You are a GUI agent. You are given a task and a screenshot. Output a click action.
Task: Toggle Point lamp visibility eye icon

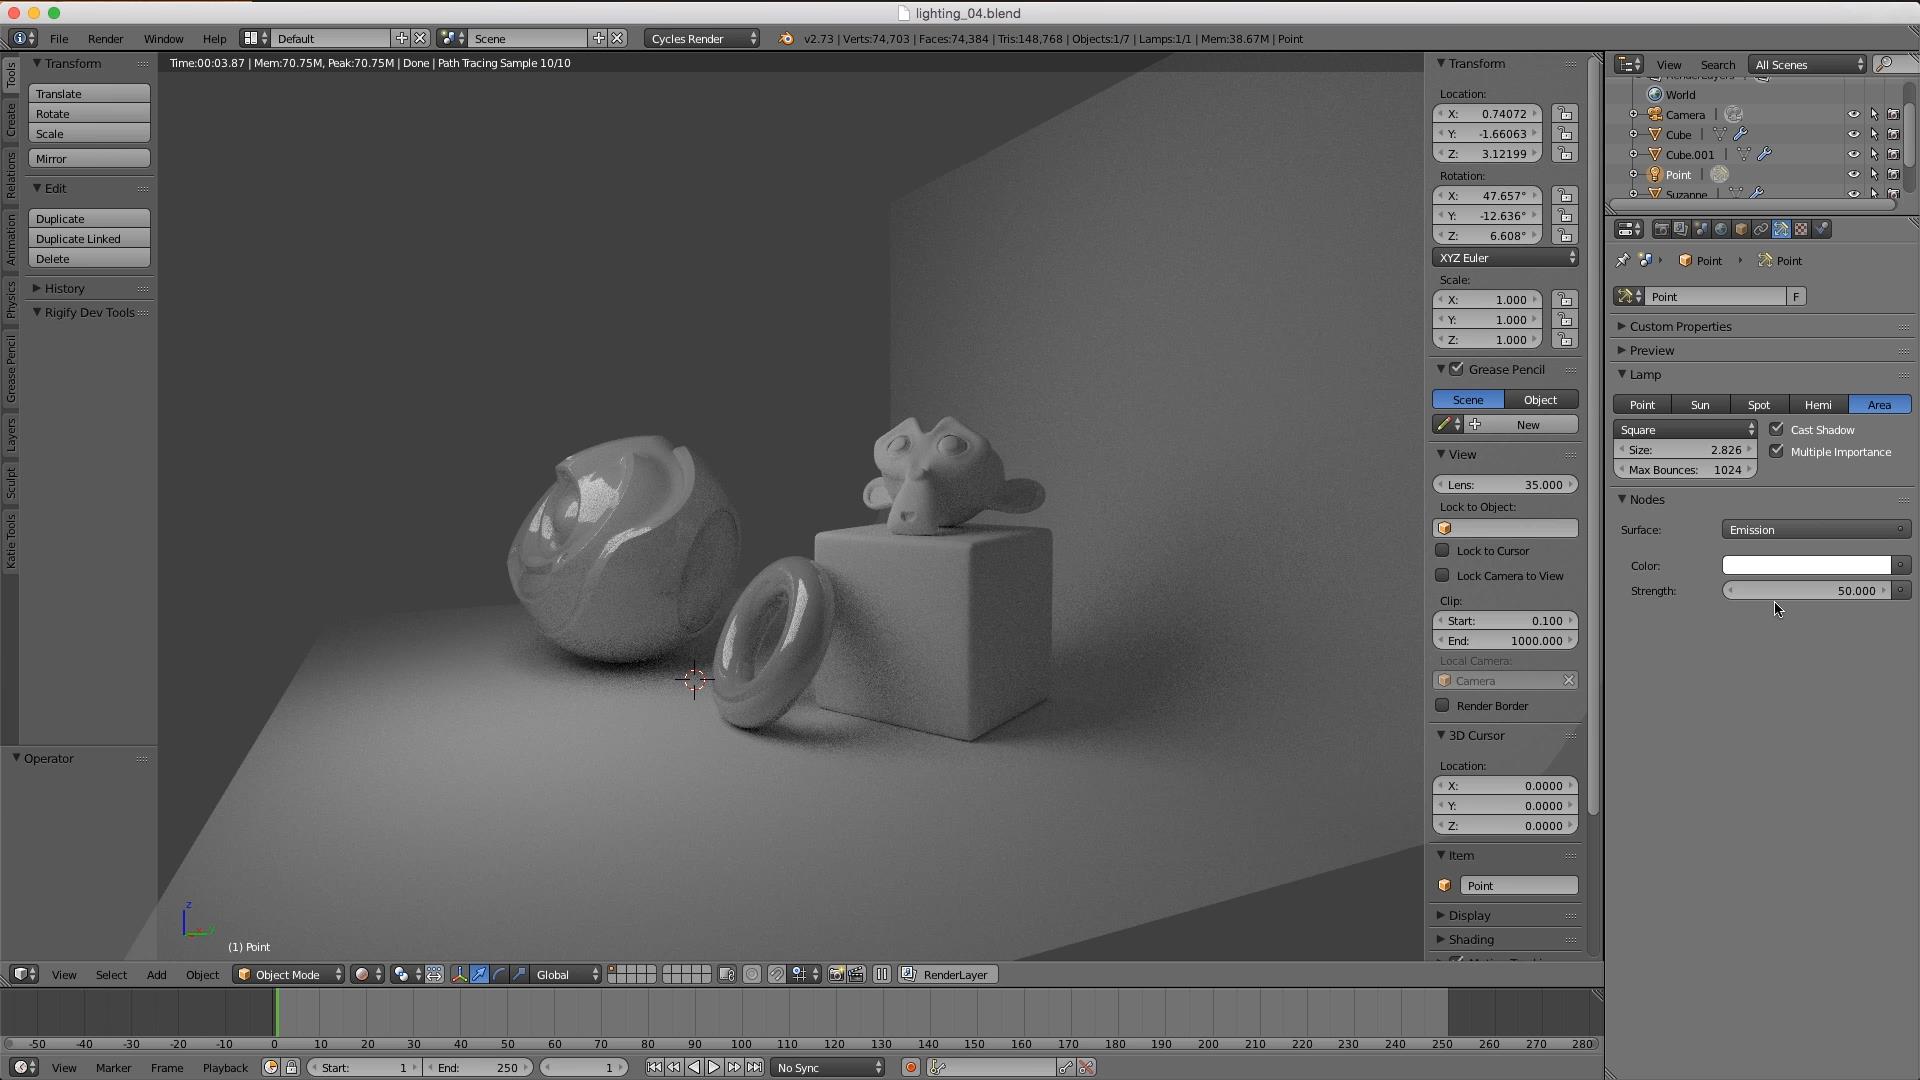pos(1853,174)
